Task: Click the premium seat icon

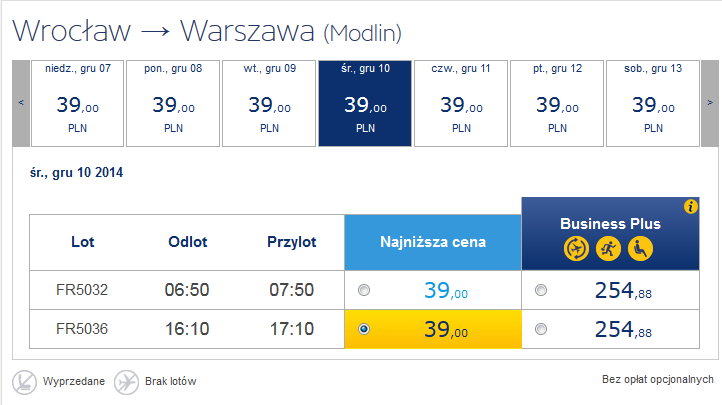Action: [x=640, y=249]
